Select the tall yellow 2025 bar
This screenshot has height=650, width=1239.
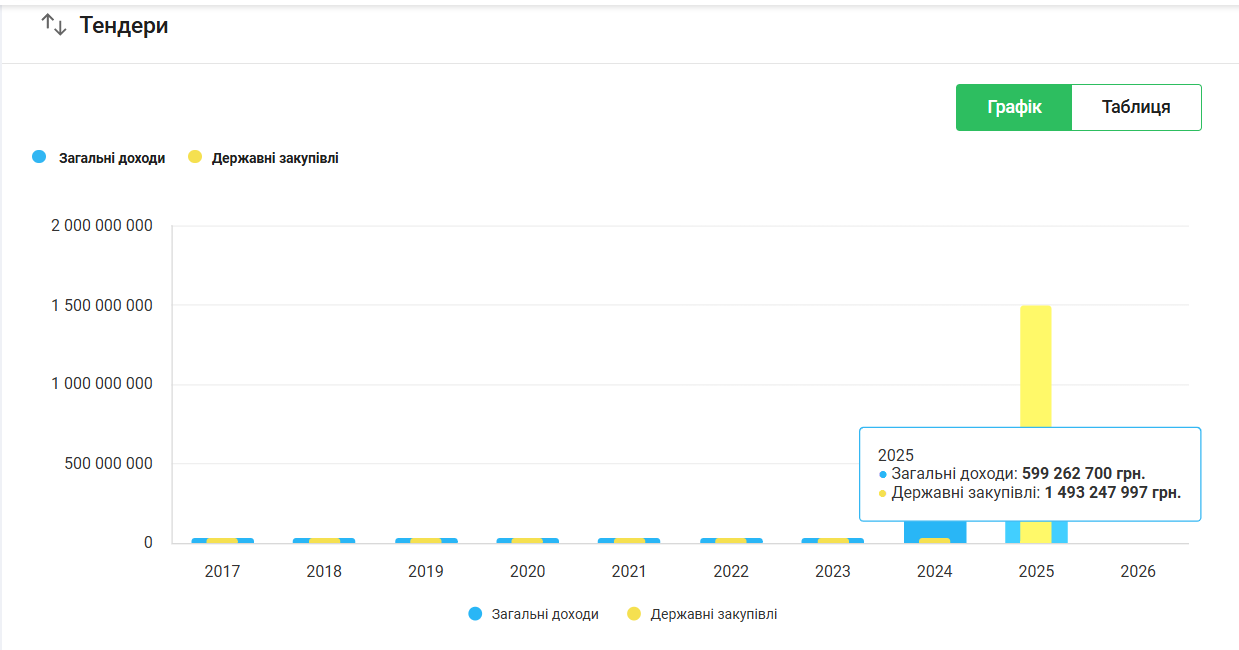(1036, 370)
